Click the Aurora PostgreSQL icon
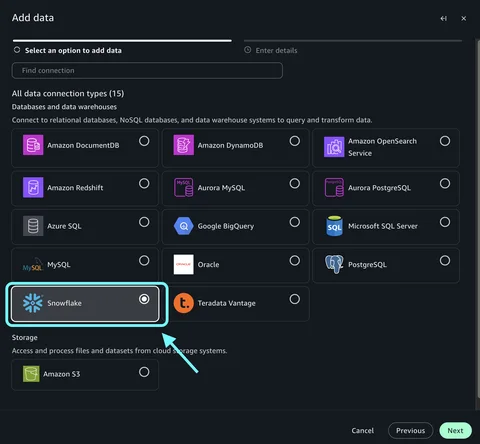The image size is (480, 444). (x=334, y=187)
